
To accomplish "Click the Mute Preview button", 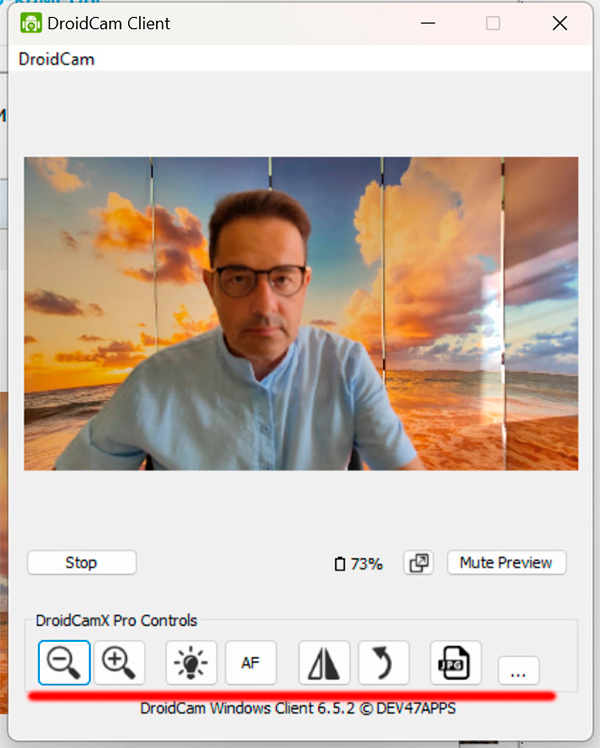I will (506, 563).
